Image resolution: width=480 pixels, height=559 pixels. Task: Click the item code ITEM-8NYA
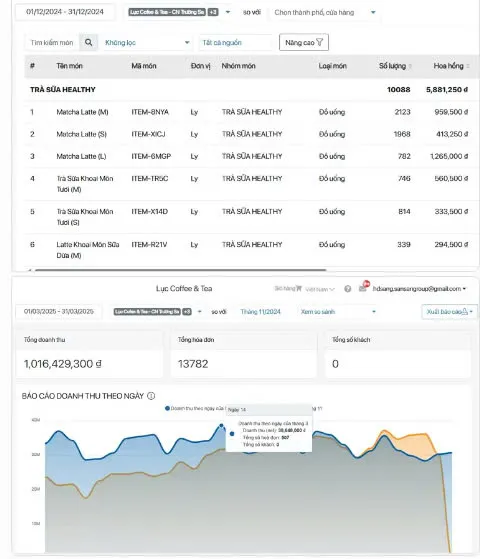pyautogui.click(x=150, y=112)
